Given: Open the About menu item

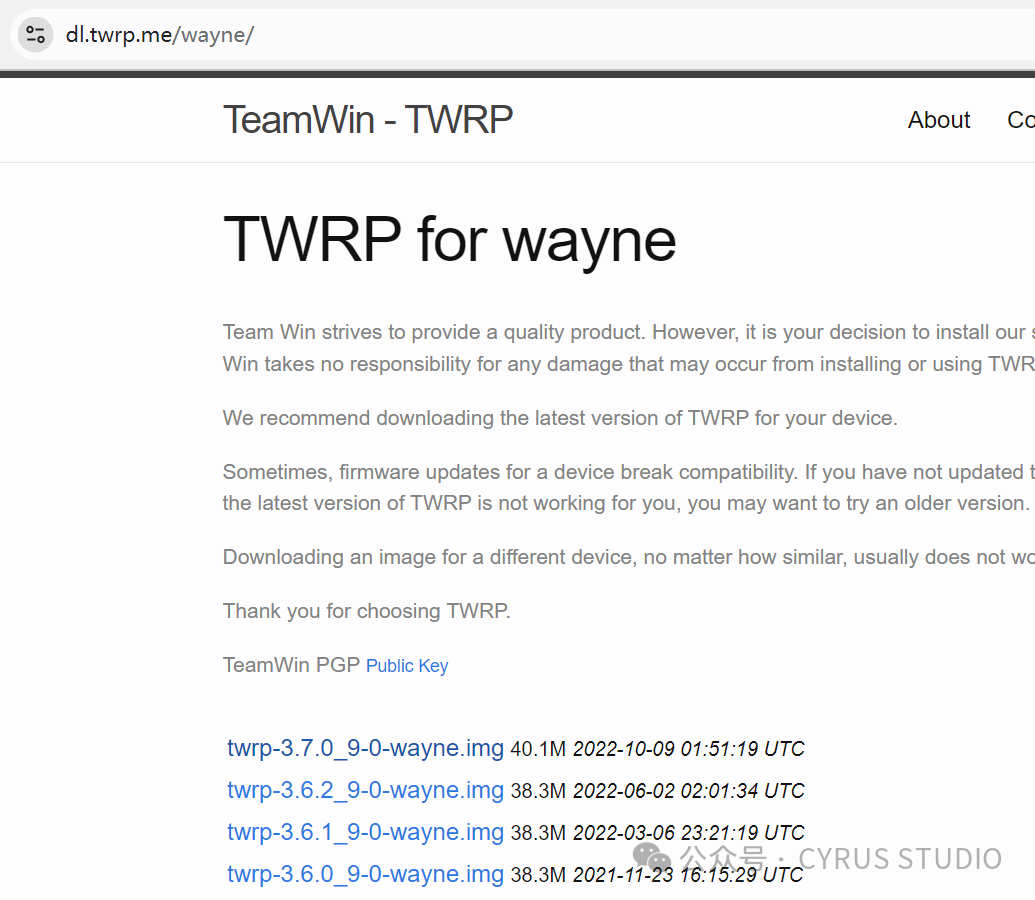Looking at the screenshot, I should pyautogui.click(x=939, y=120).
